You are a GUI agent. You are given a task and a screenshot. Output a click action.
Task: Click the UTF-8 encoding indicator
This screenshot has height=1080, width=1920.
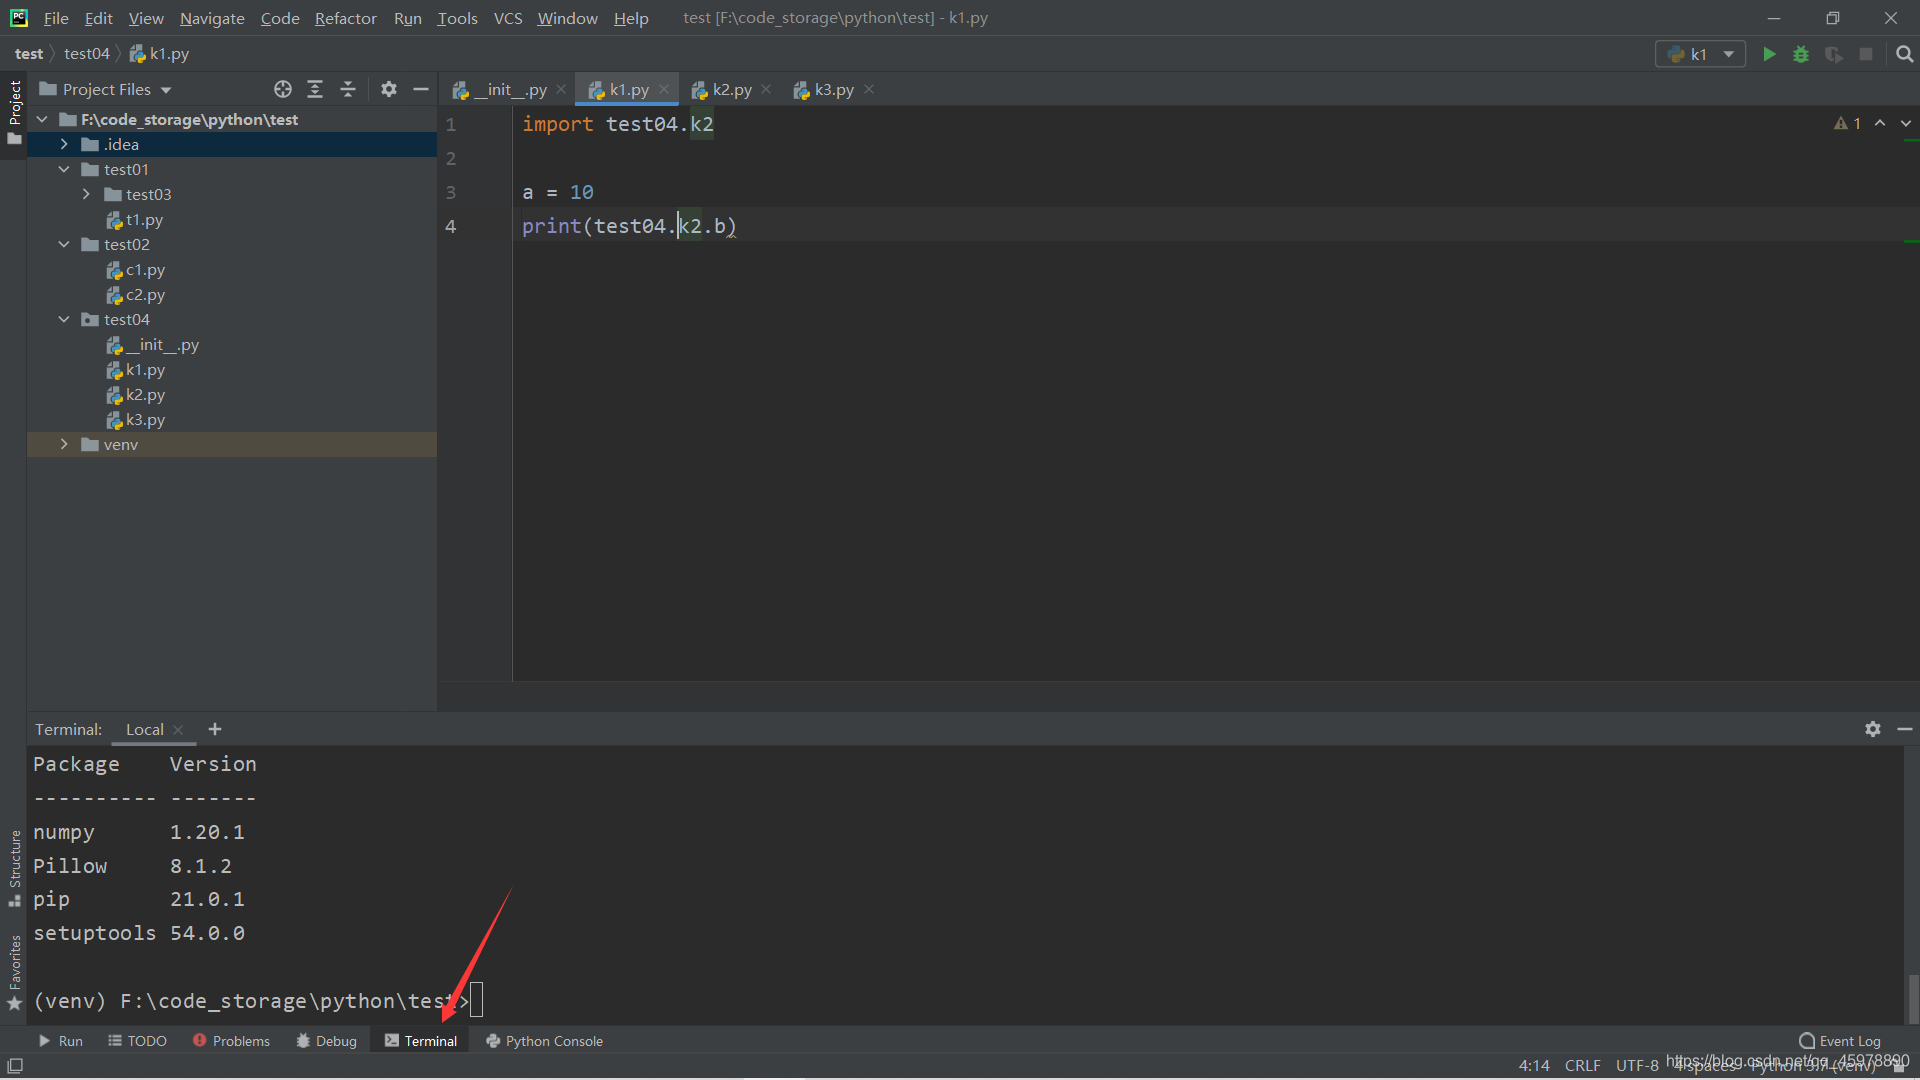pos(1637,1066)
